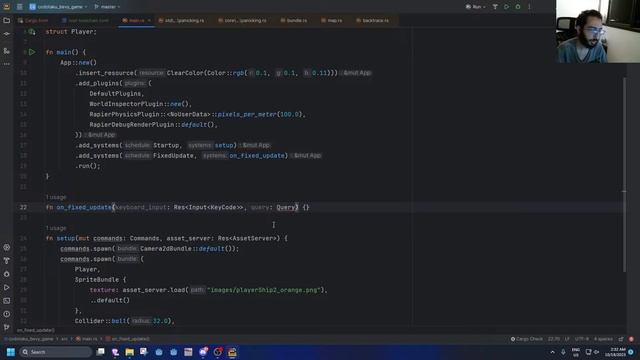
Task: Open the caret position 22:70 widget
Action: coord(554,339)
